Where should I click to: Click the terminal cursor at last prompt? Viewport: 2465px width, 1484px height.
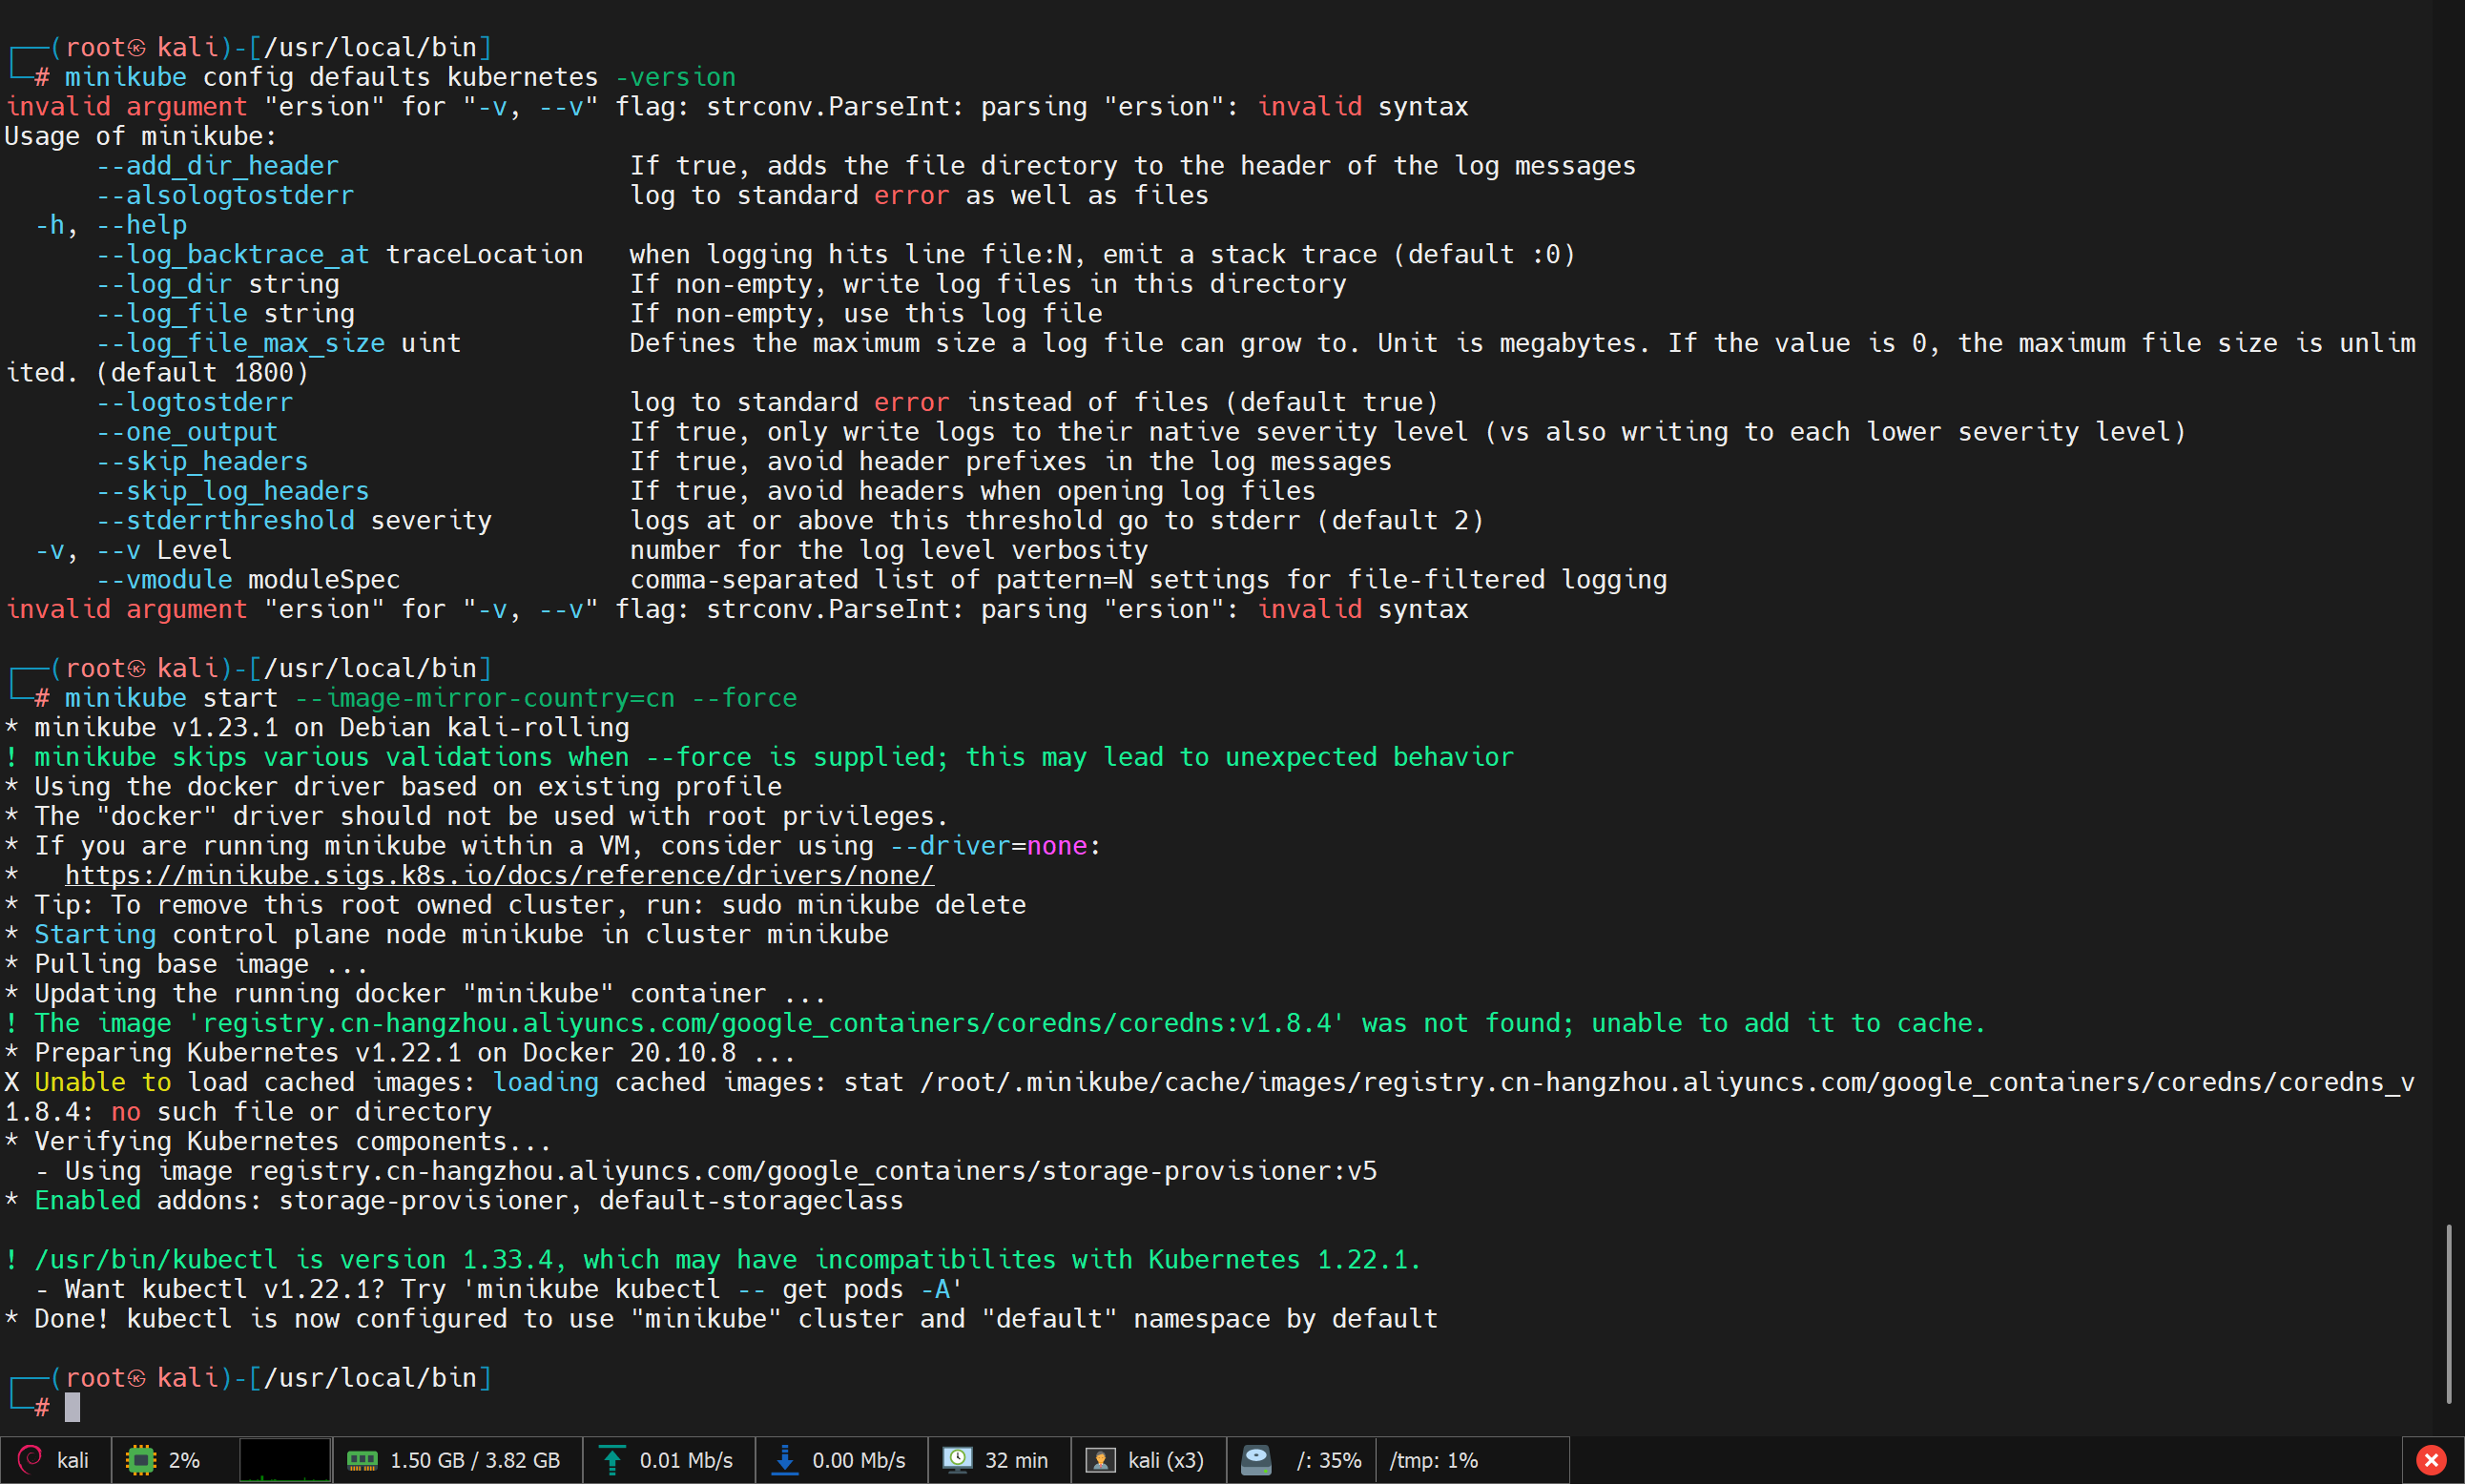[72, 1407]
